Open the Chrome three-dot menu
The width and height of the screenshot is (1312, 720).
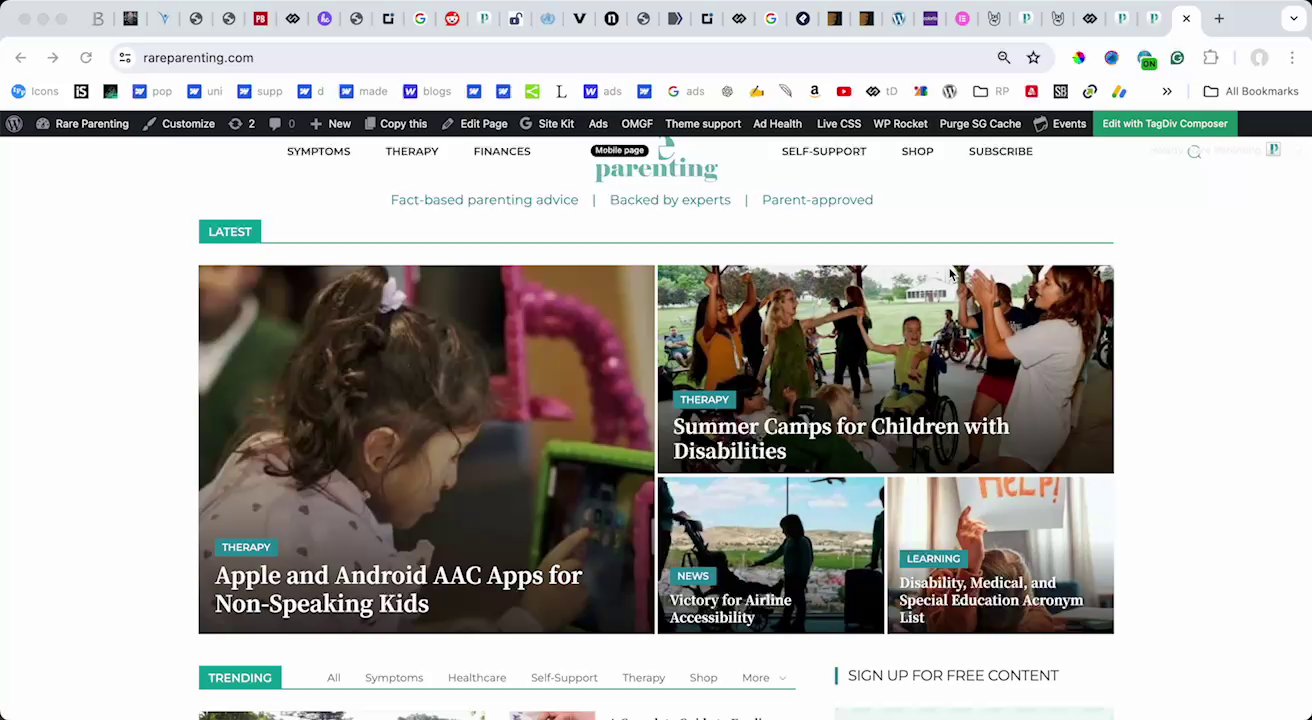pos(1293,58)
